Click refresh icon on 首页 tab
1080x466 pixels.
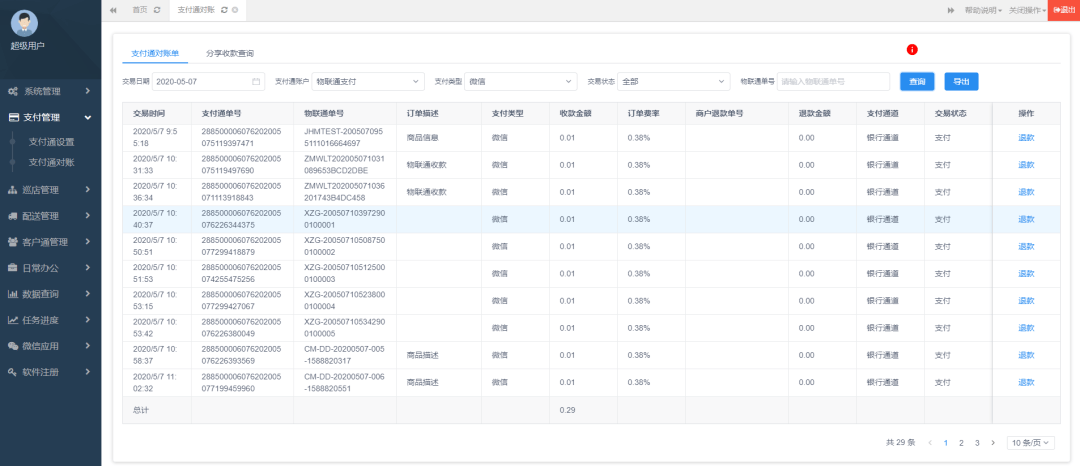tap(157, 9)
